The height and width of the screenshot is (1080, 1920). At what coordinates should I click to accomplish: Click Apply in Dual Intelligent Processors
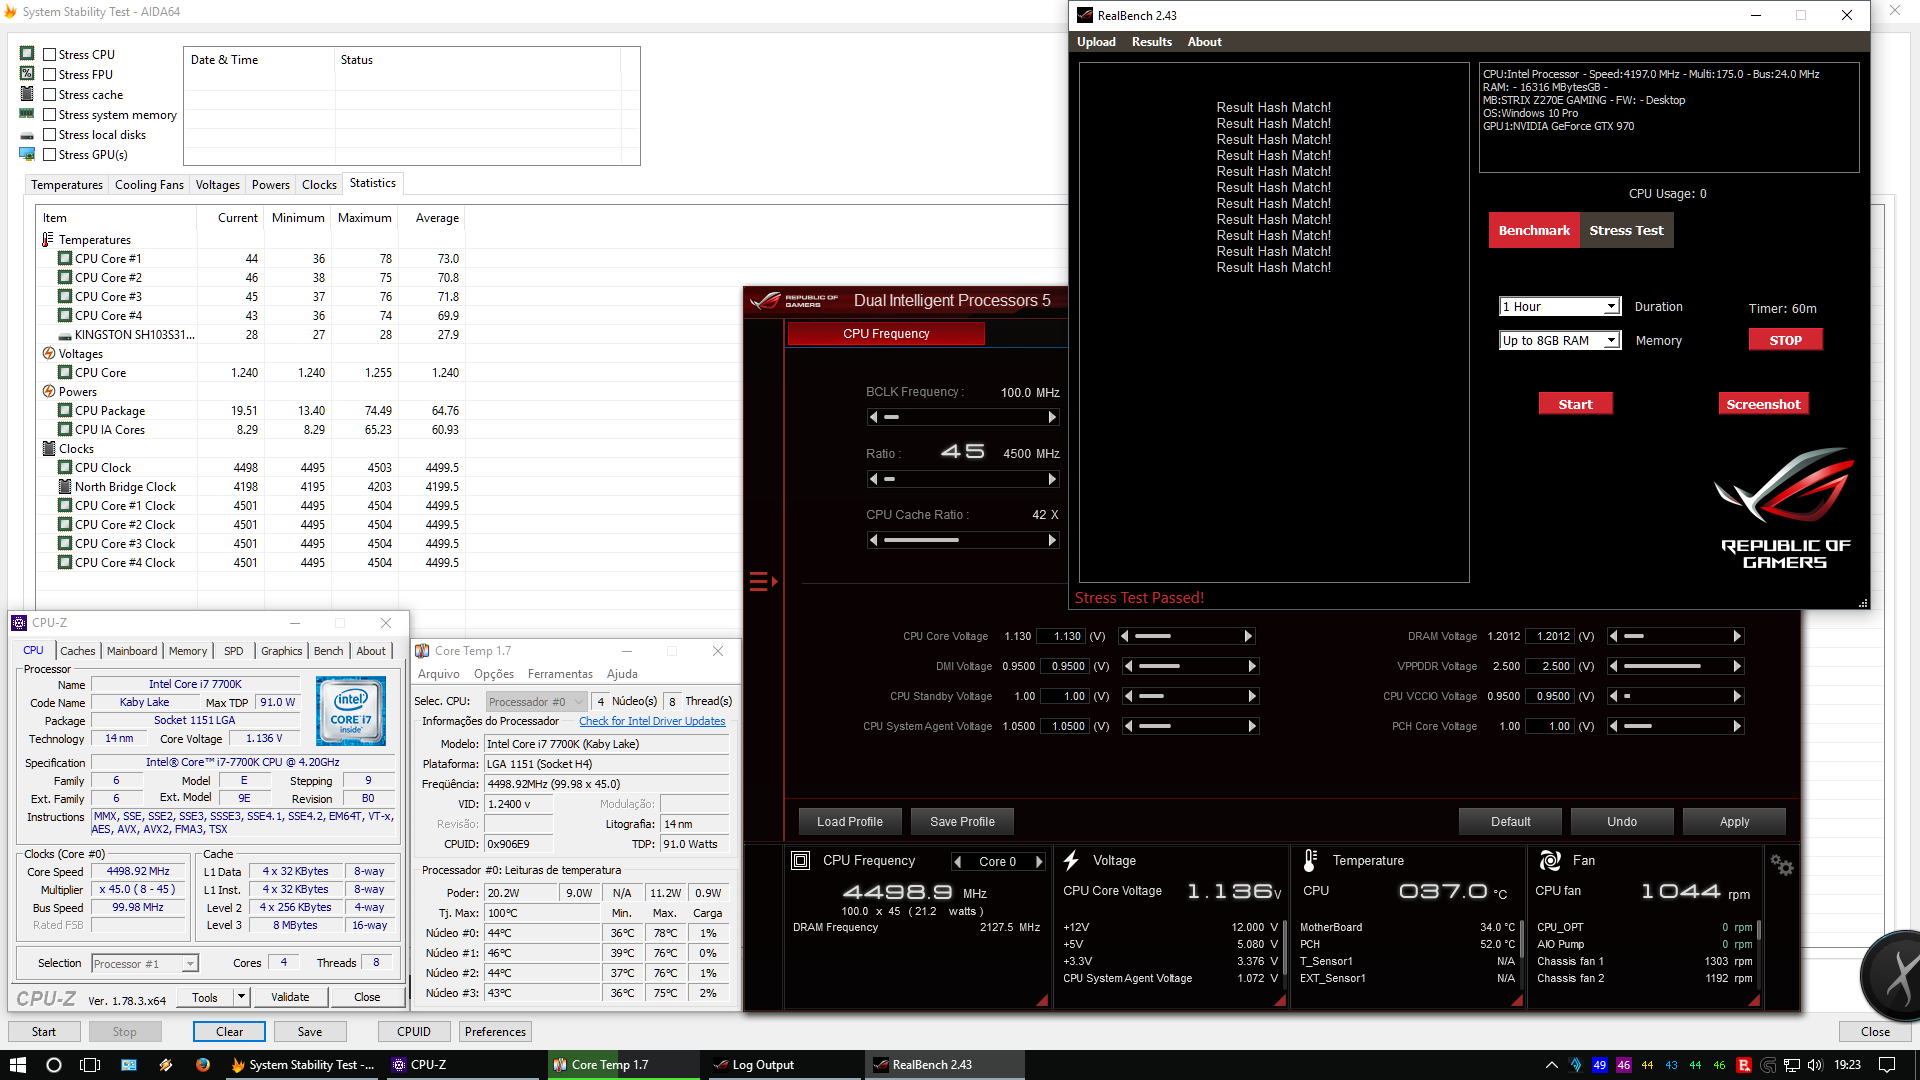click(x=1734, y=822)
